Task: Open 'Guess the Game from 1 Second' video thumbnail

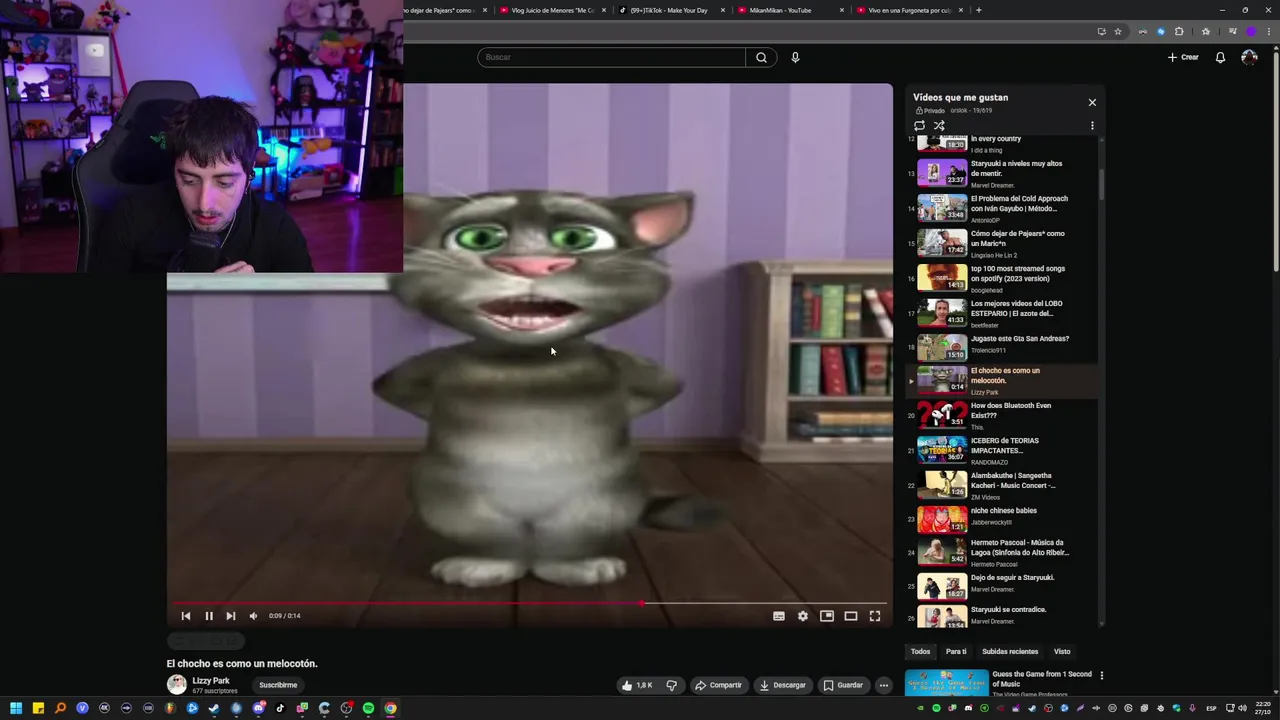Action: (946, 683)
